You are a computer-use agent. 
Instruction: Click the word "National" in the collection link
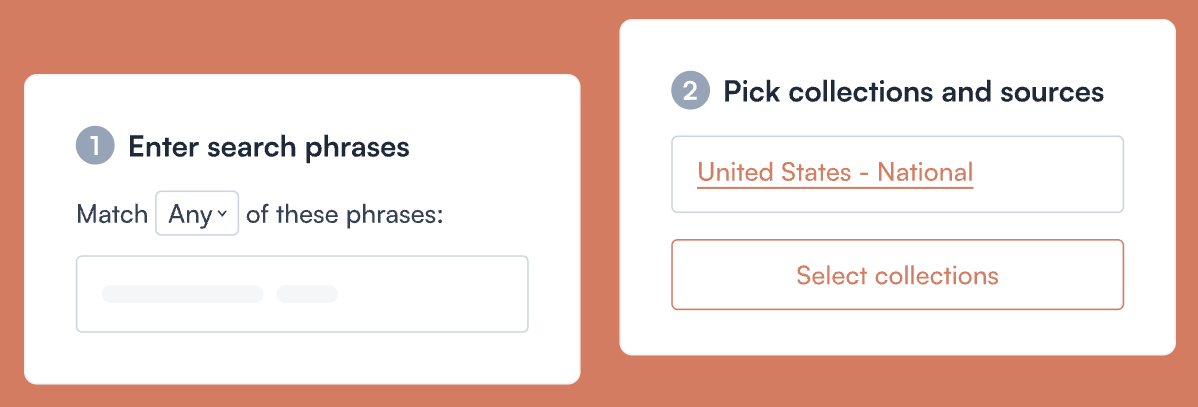coord(925,172)
